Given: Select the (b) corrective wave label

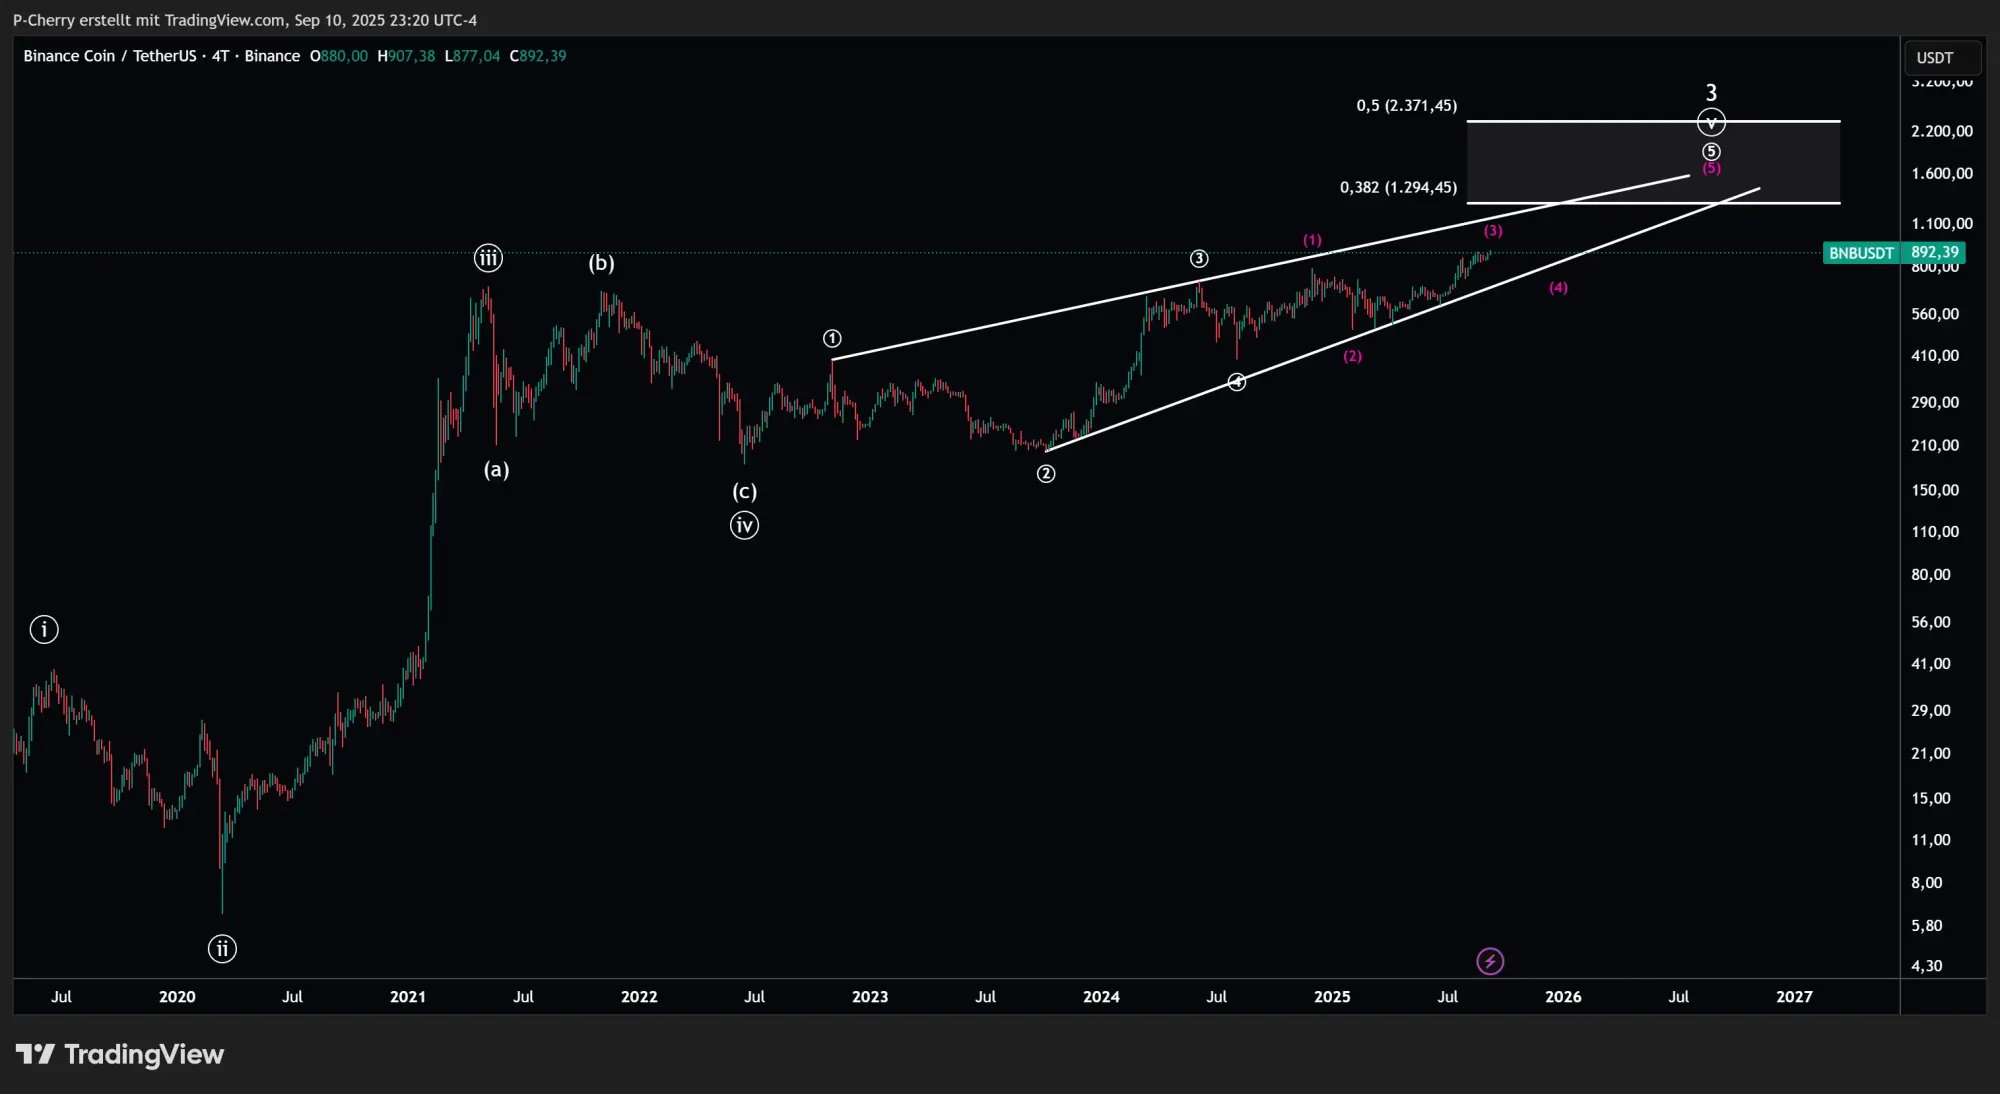Looking at the screenshot, I should (601, 263).
